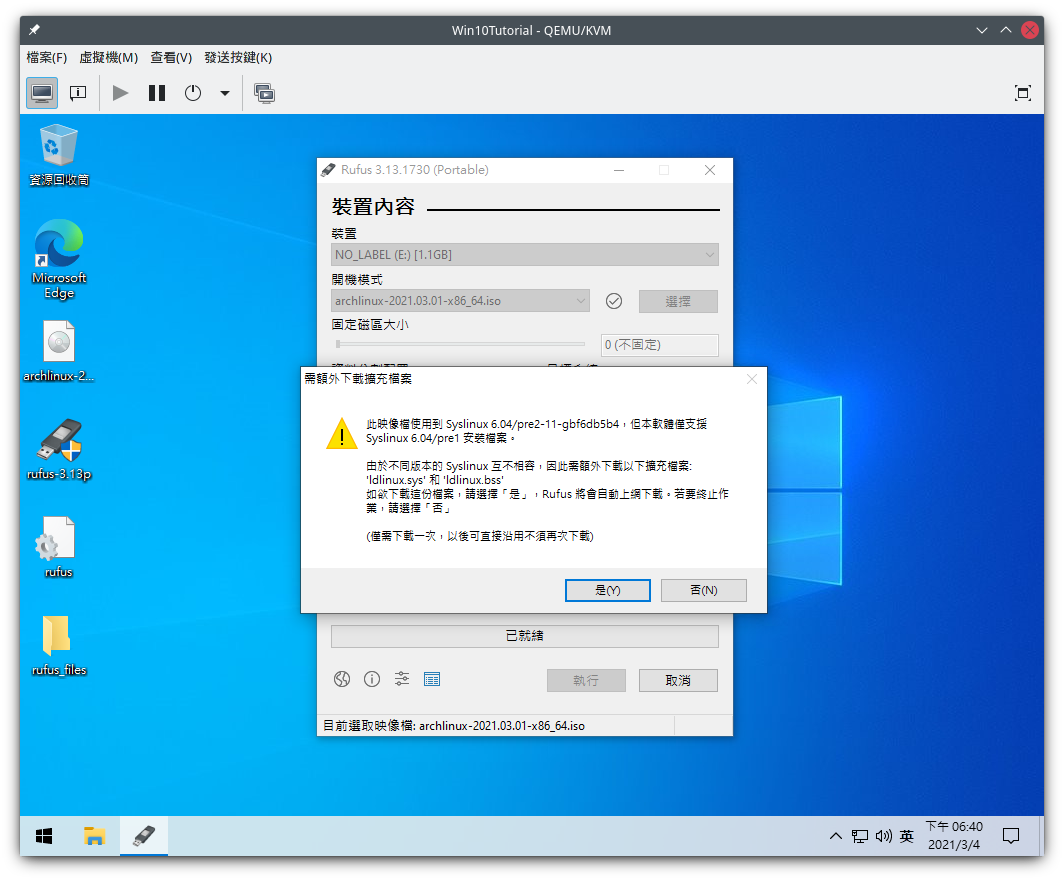
Task: Open the taskbar clock and date
Action: click(x=954, y=836)
